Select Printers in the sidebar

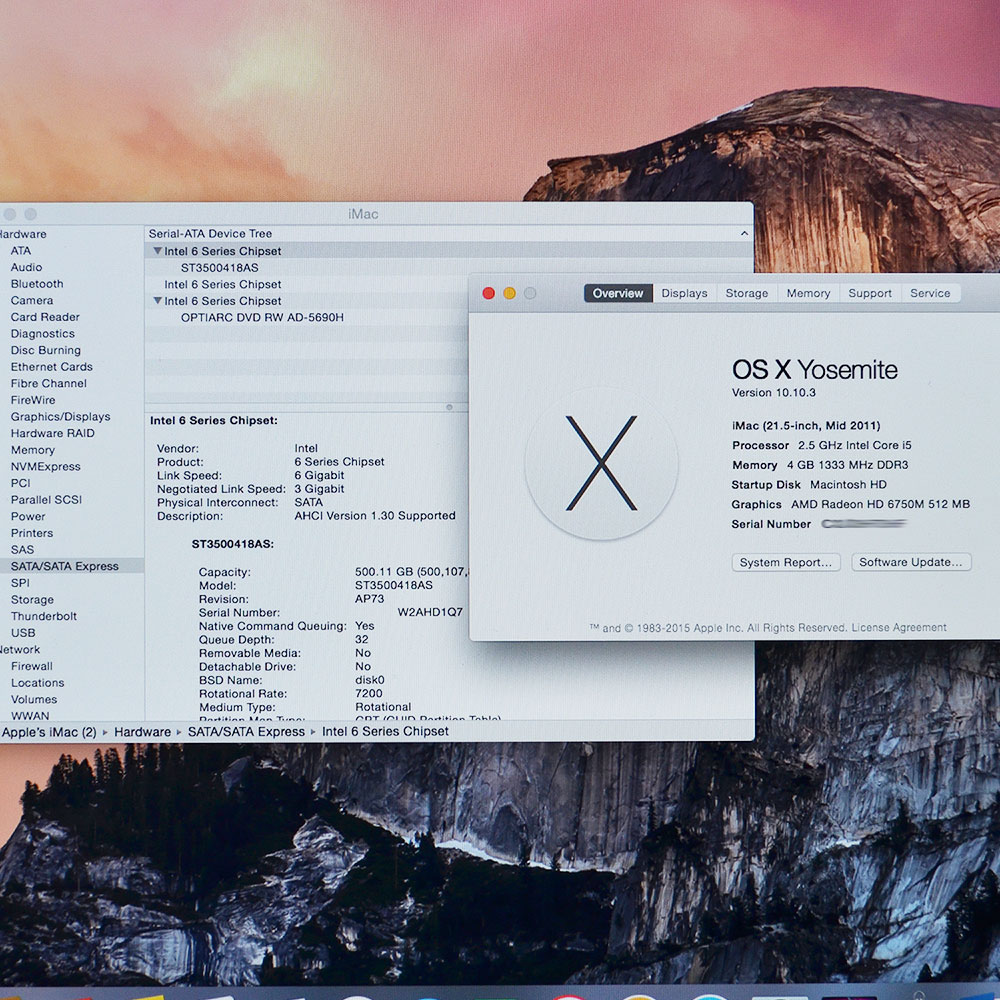[32, 533]
